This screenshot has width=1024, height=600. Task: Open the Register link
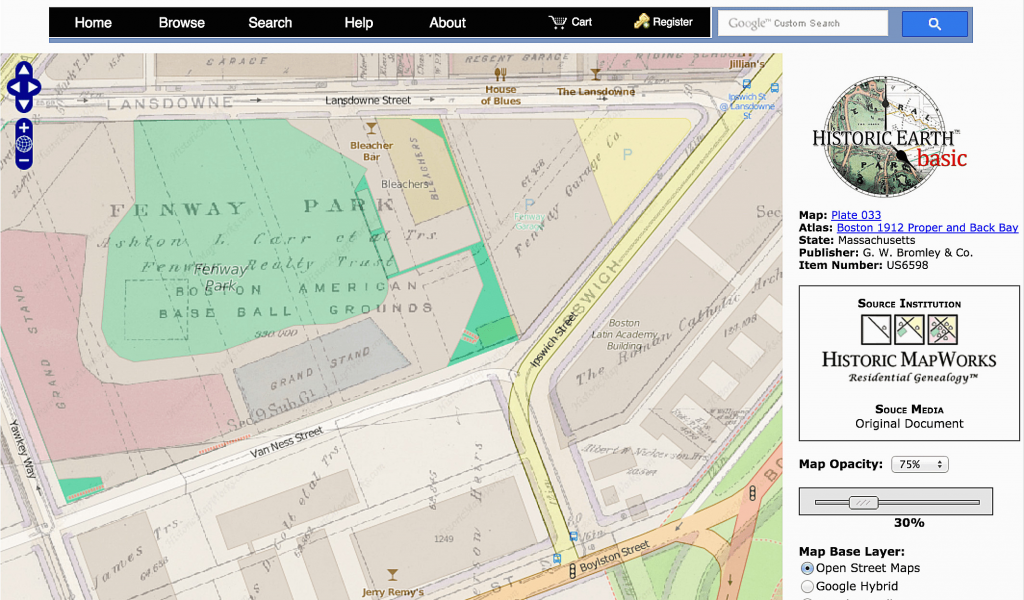[673, 22]
